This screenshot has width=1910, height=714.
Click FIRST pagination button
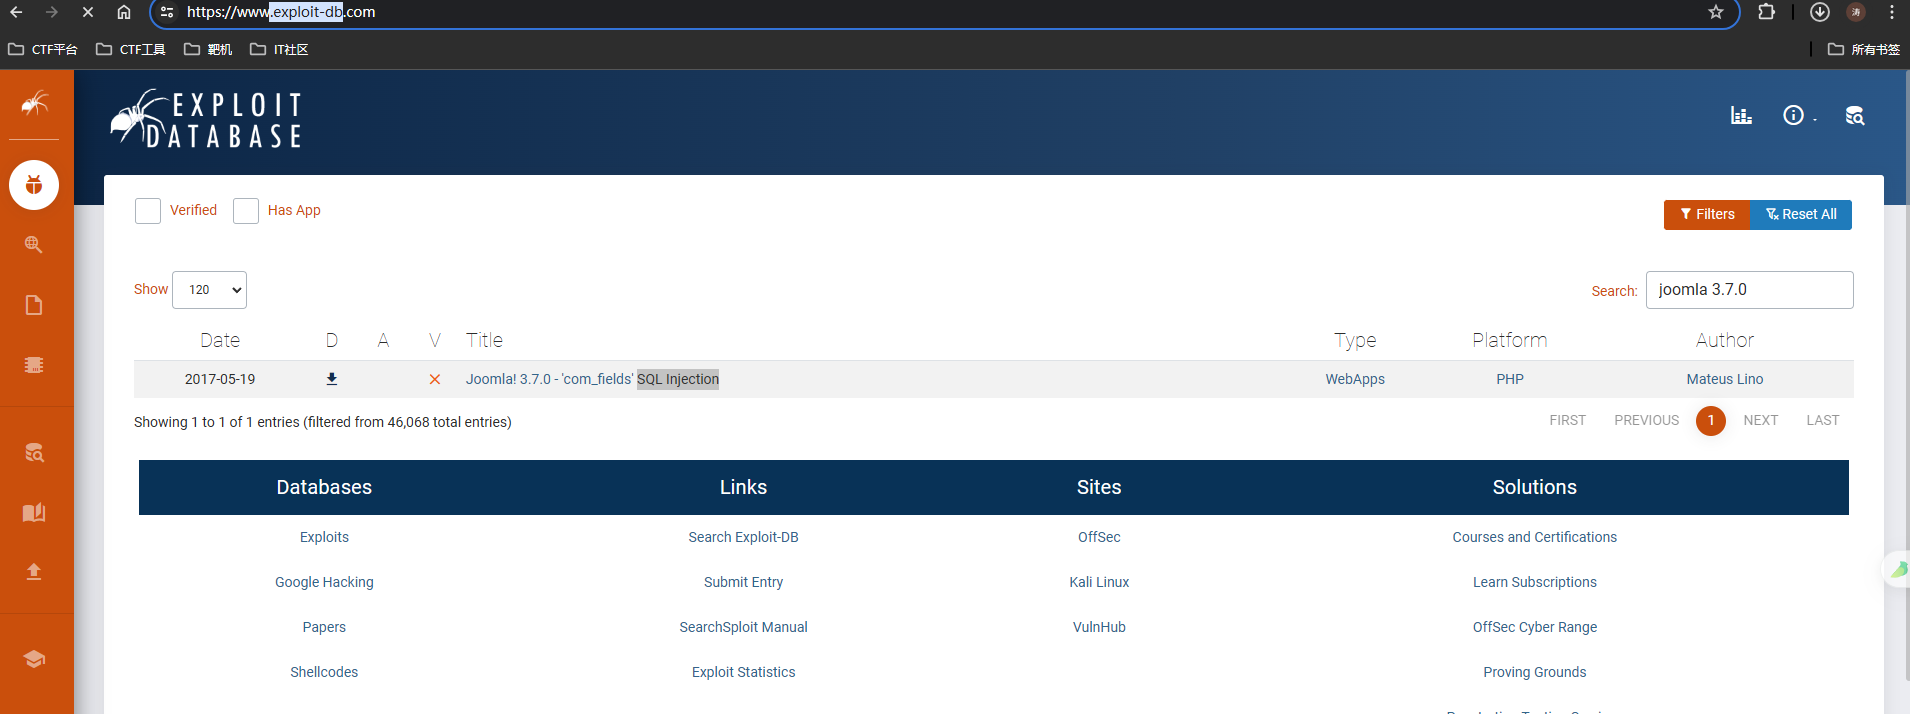click(1568, 421)
